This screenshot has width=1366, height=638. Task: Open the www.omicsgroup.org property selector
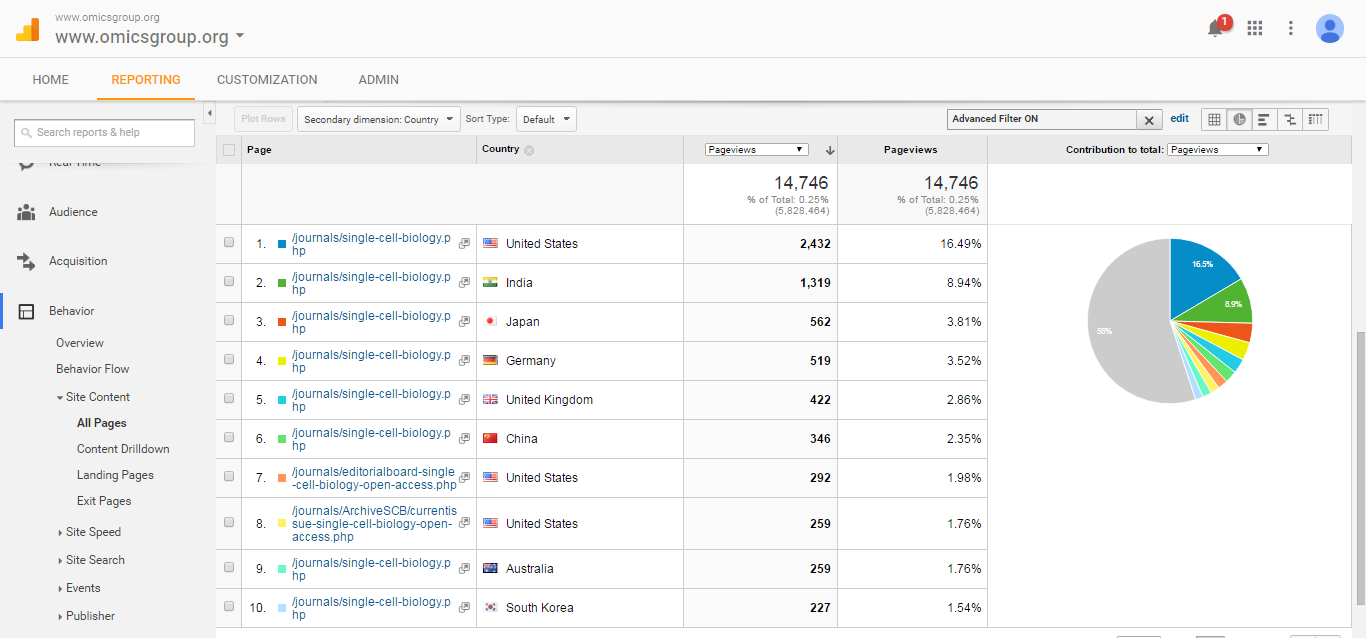[149, 37]
